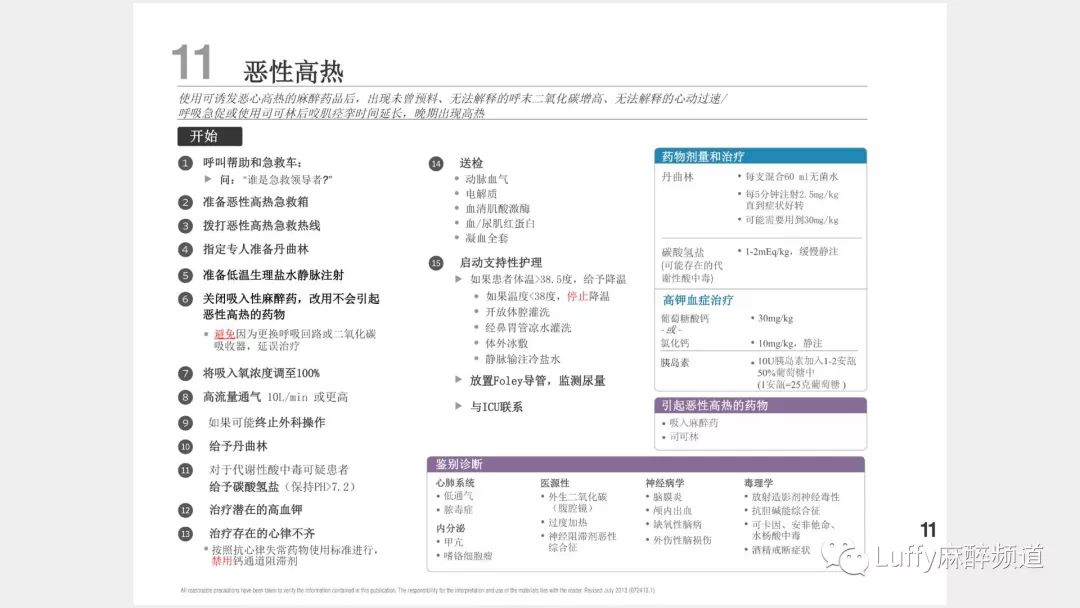Expand the 放置Foley导管 arrow item
Screen dimensions: 1080x608
pyautogui.click(x=459, y=381)
